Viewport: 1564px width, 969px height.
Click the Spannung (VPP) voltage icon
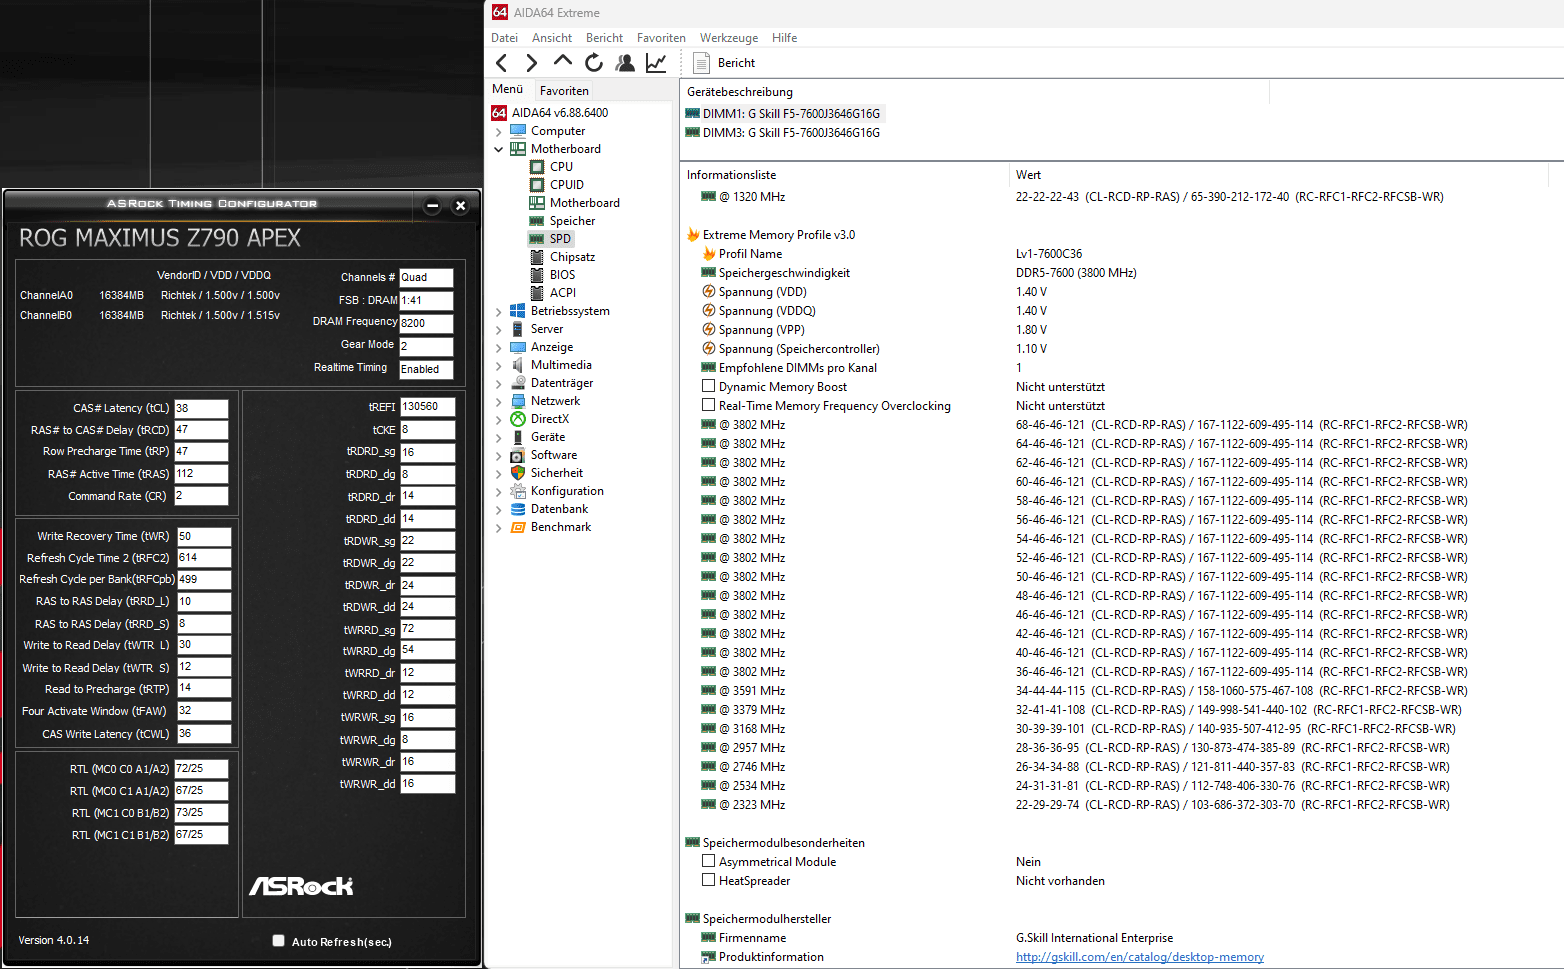pos(709,330)
